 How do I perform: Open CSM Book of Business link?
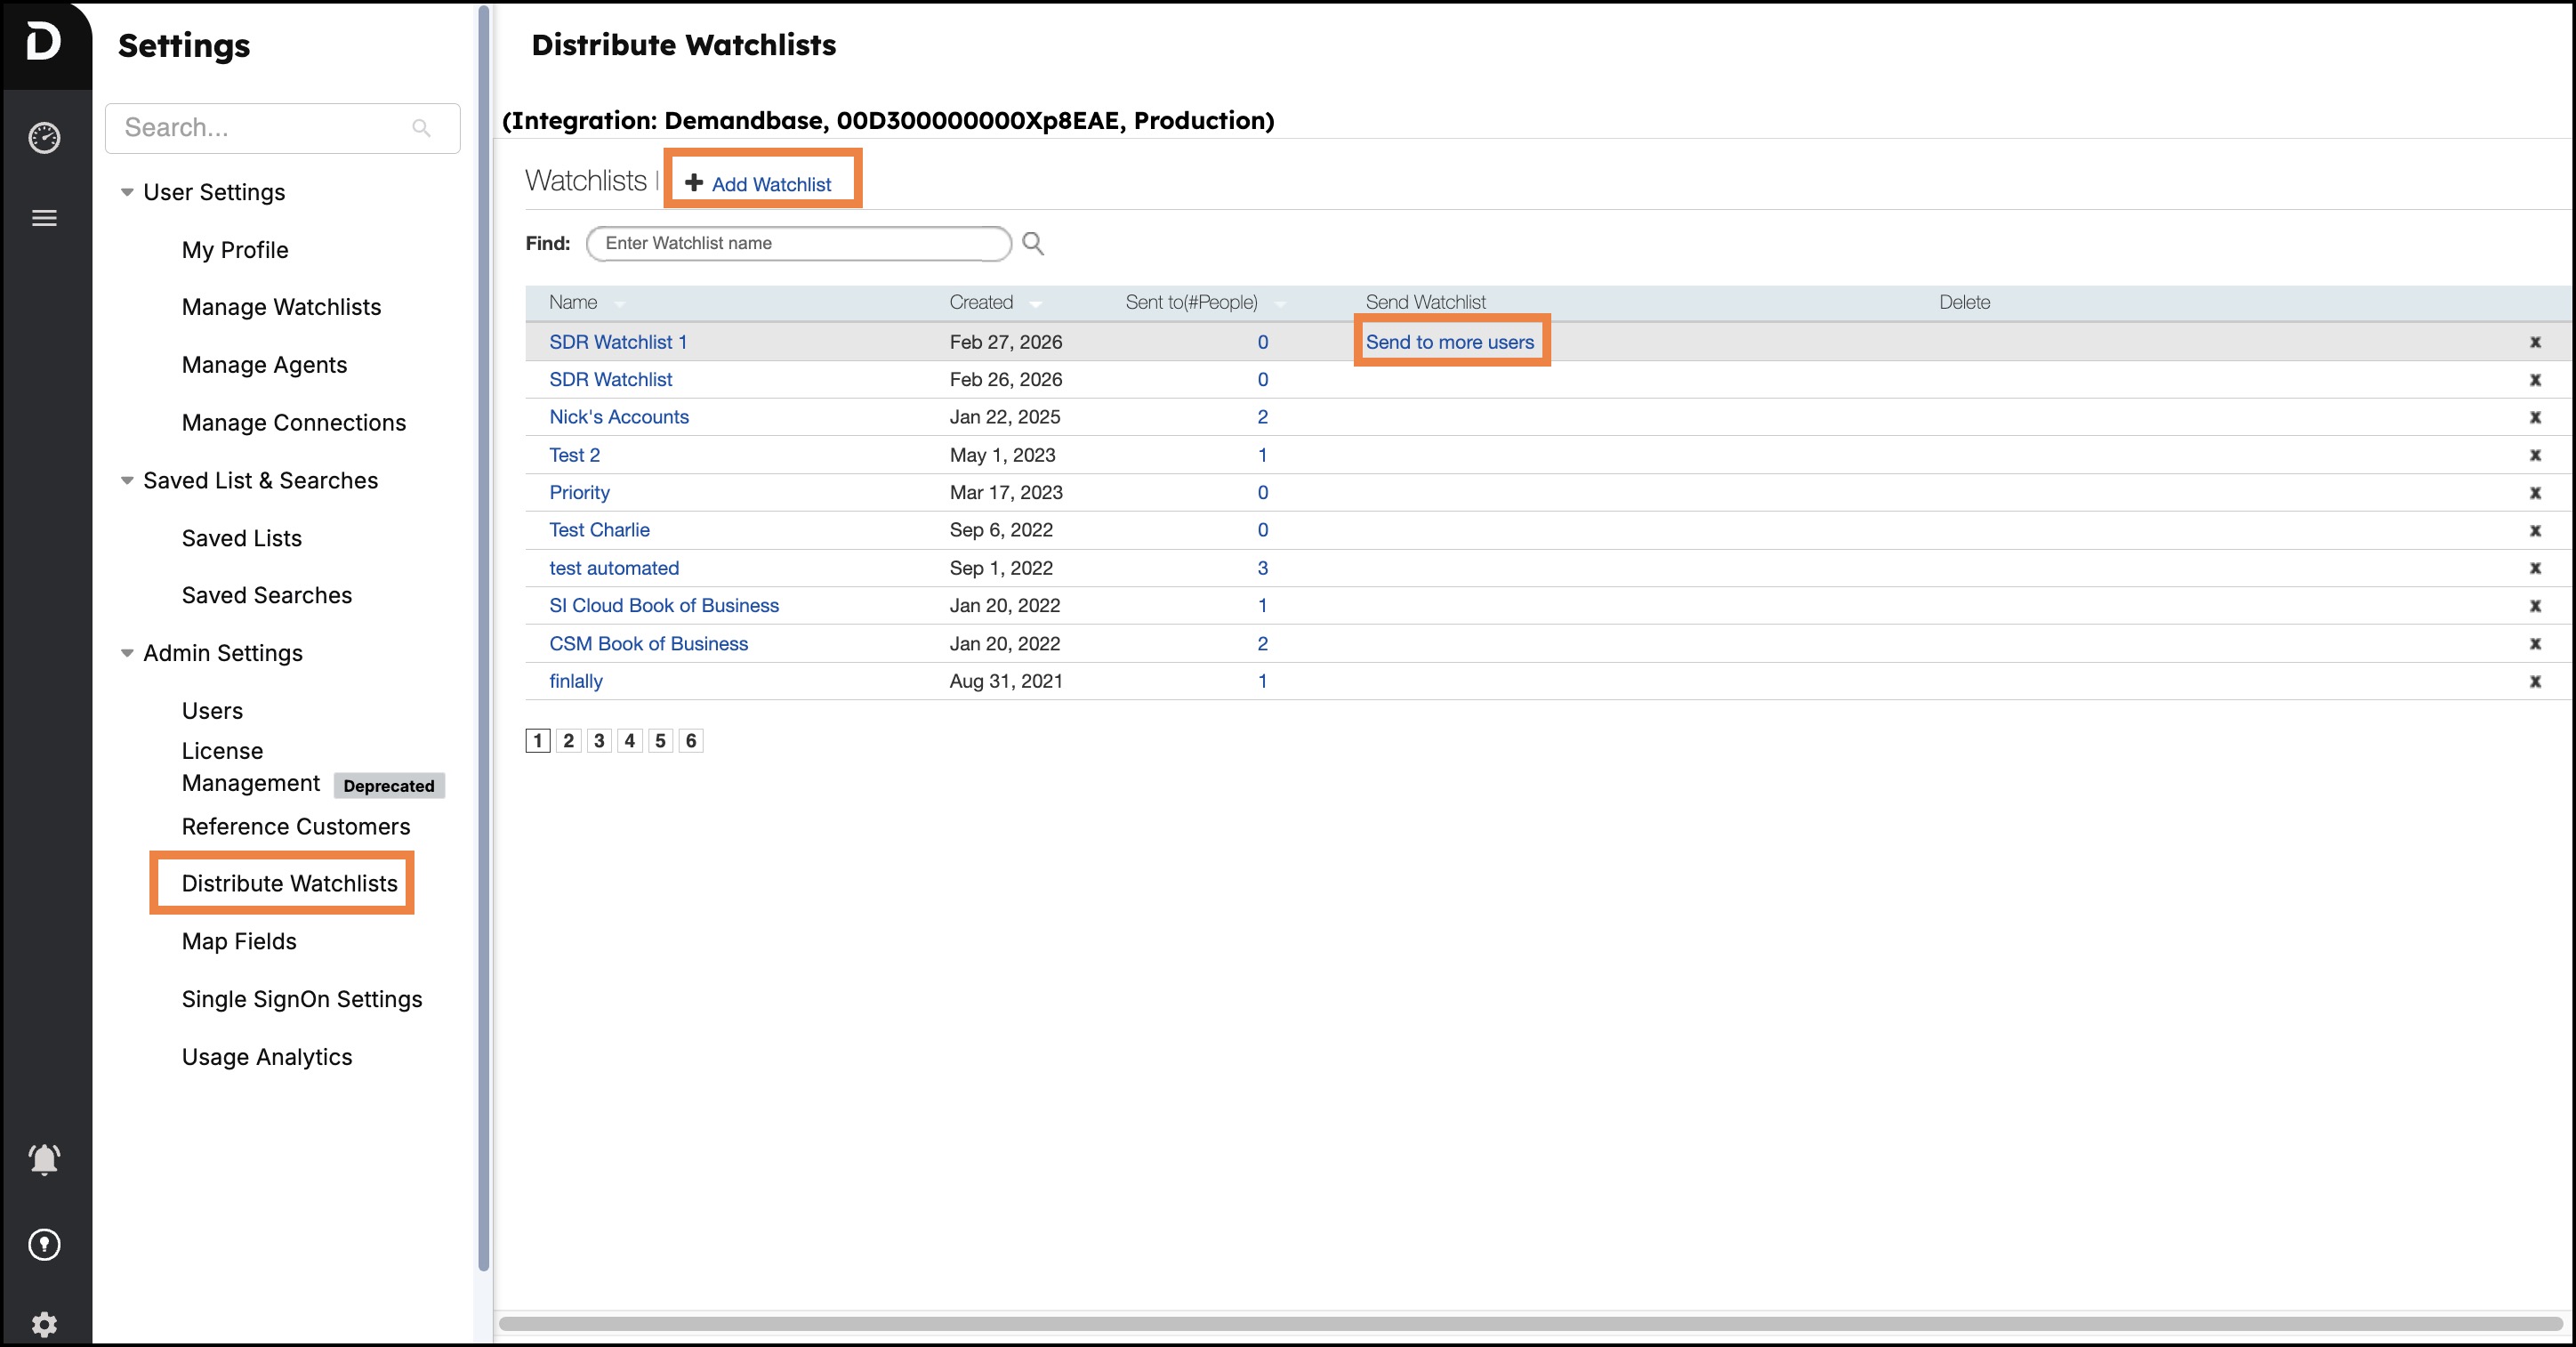coord(648,644)
